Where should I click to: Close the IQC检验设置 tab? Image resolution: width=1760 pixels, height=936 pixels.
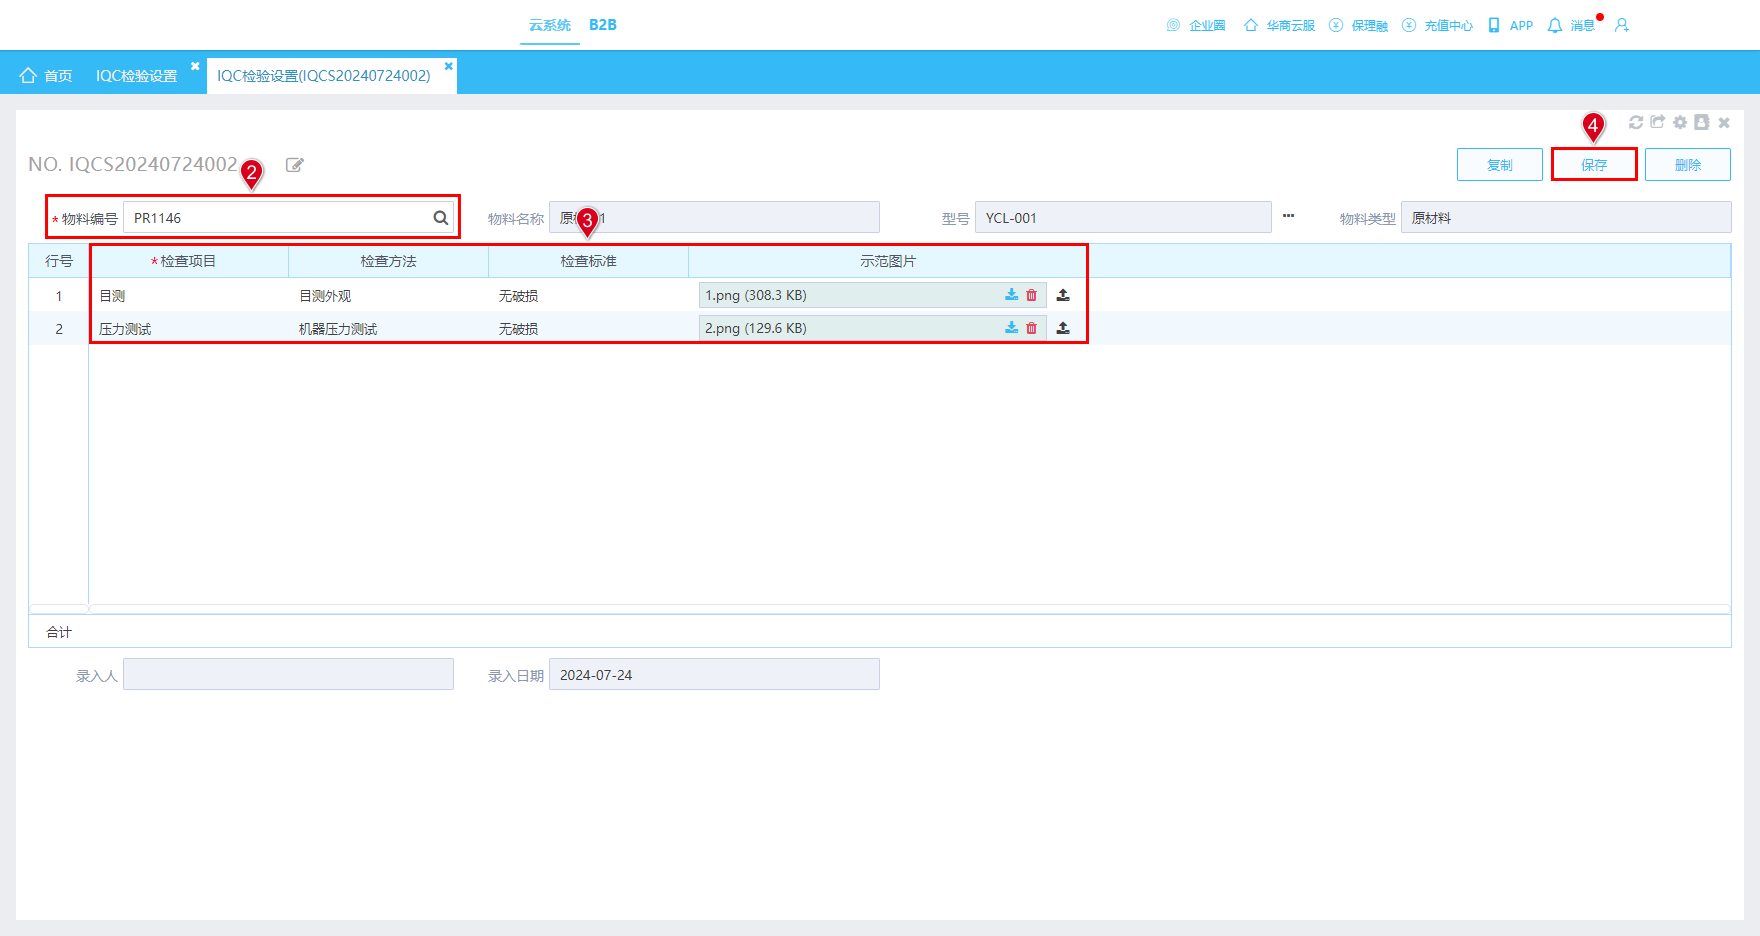click(195, 66)
